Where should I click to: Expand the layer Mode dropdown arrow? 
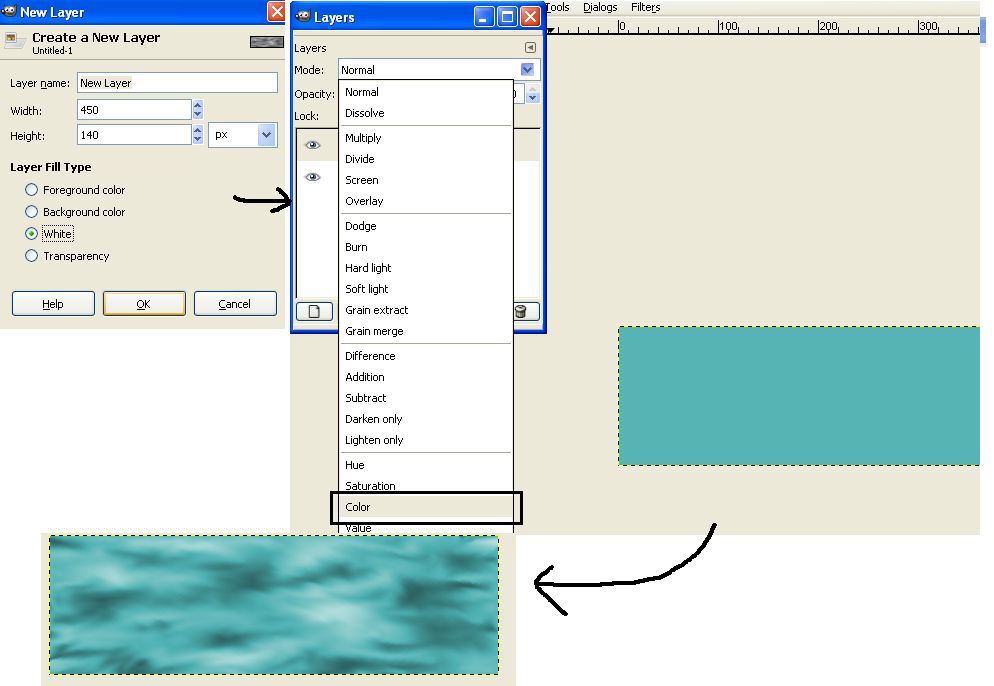527,70
